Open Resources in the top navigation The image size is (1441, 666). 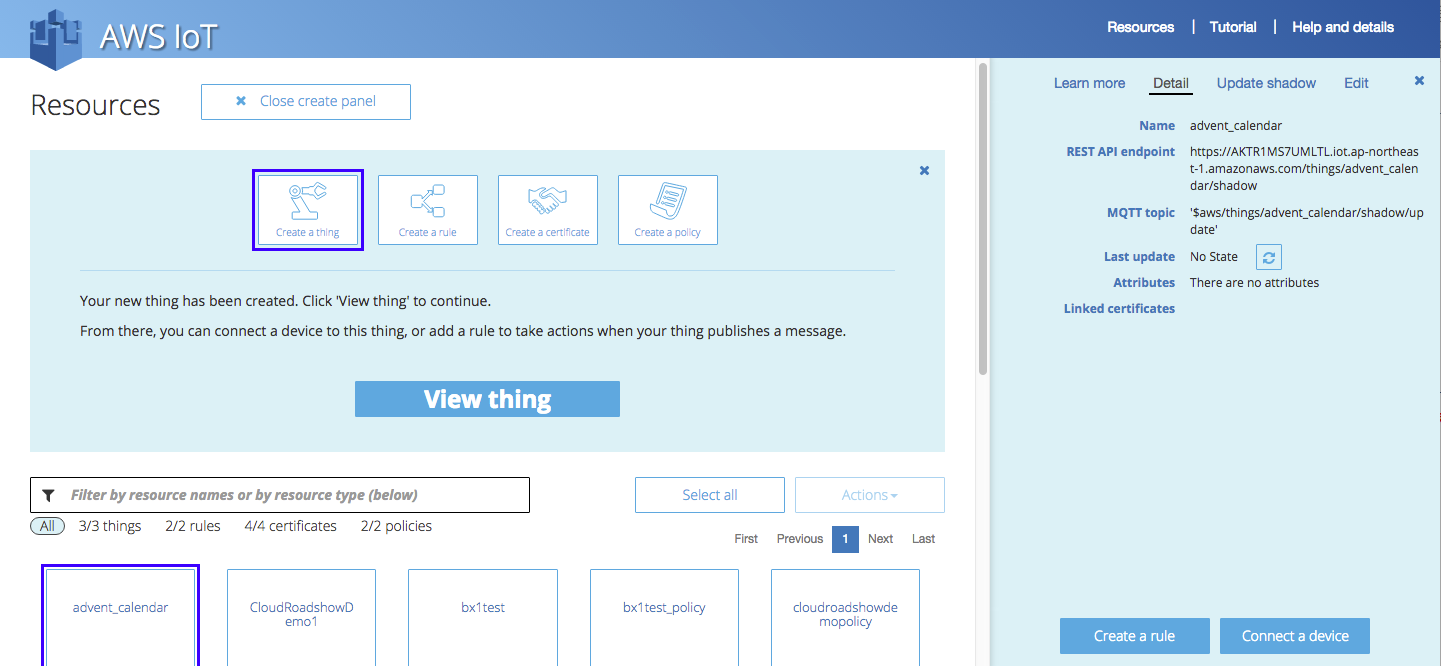tap(1140, 27)
